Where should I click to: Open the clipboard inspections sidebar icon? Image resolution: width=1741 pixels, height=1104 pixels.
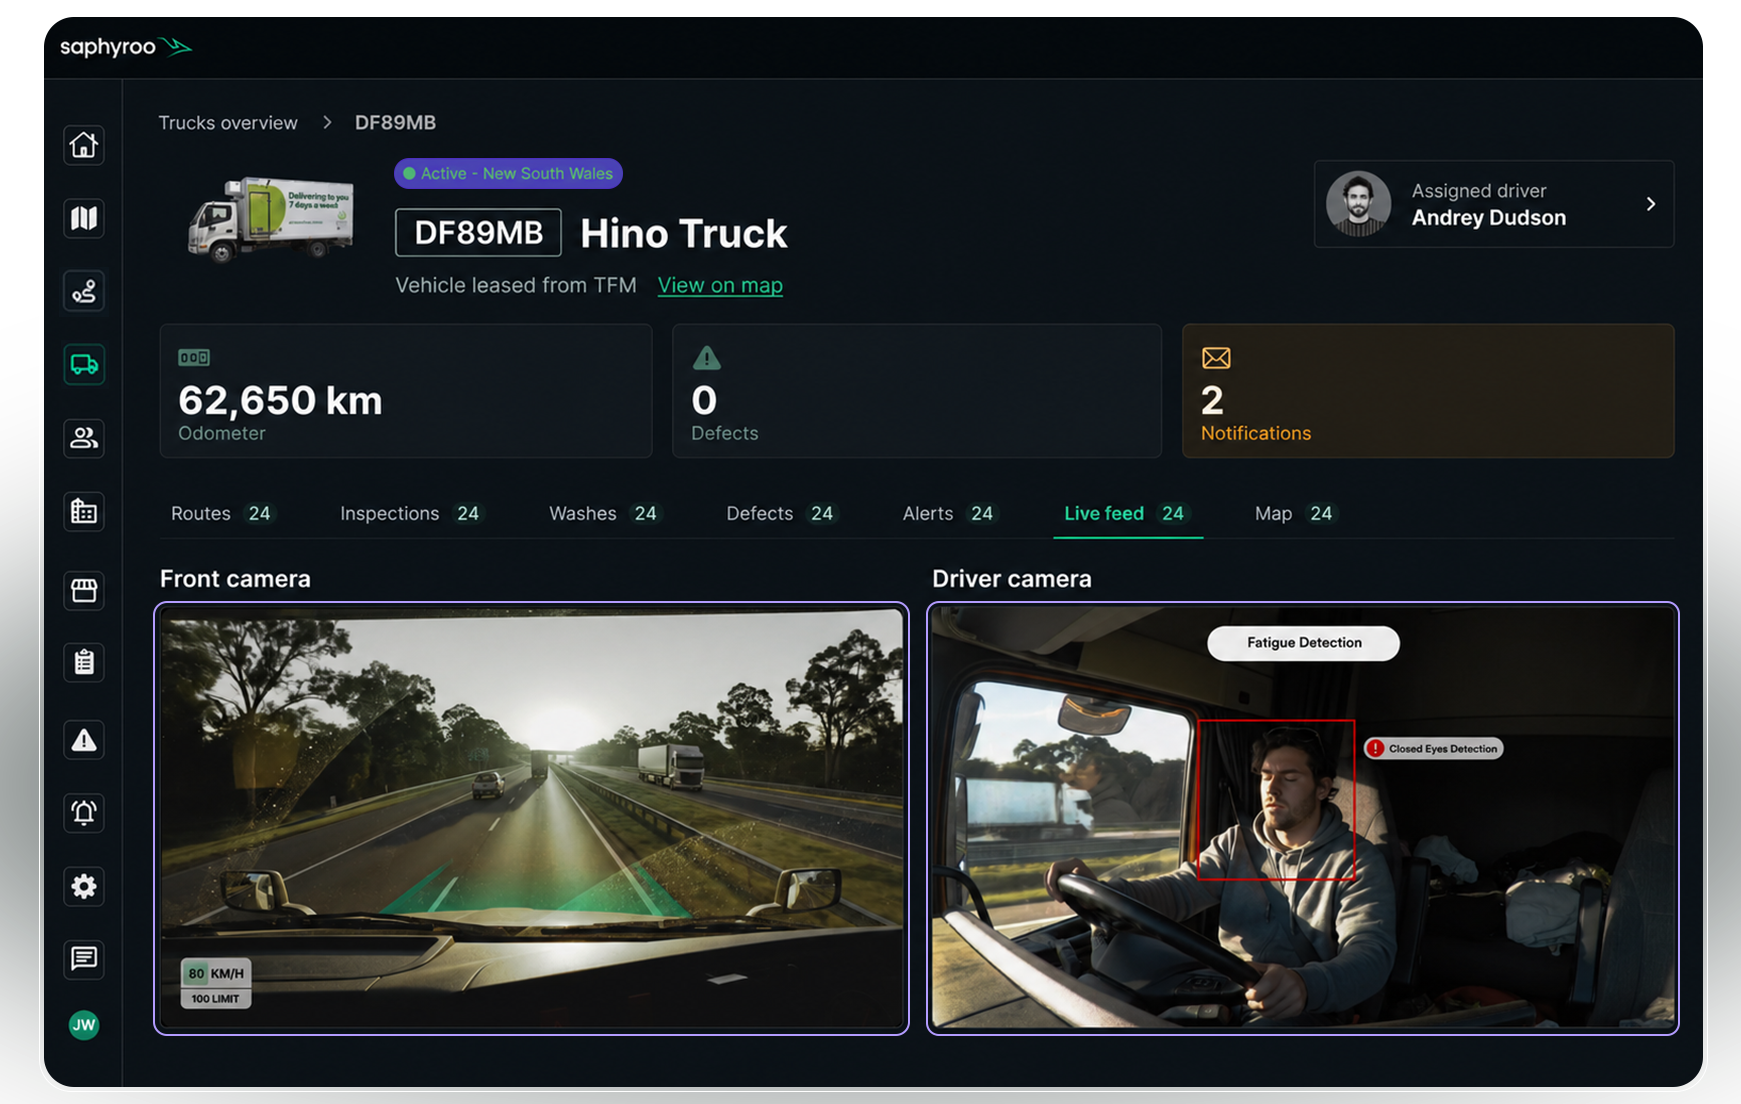pyautogui.click(x=84, y=662)
